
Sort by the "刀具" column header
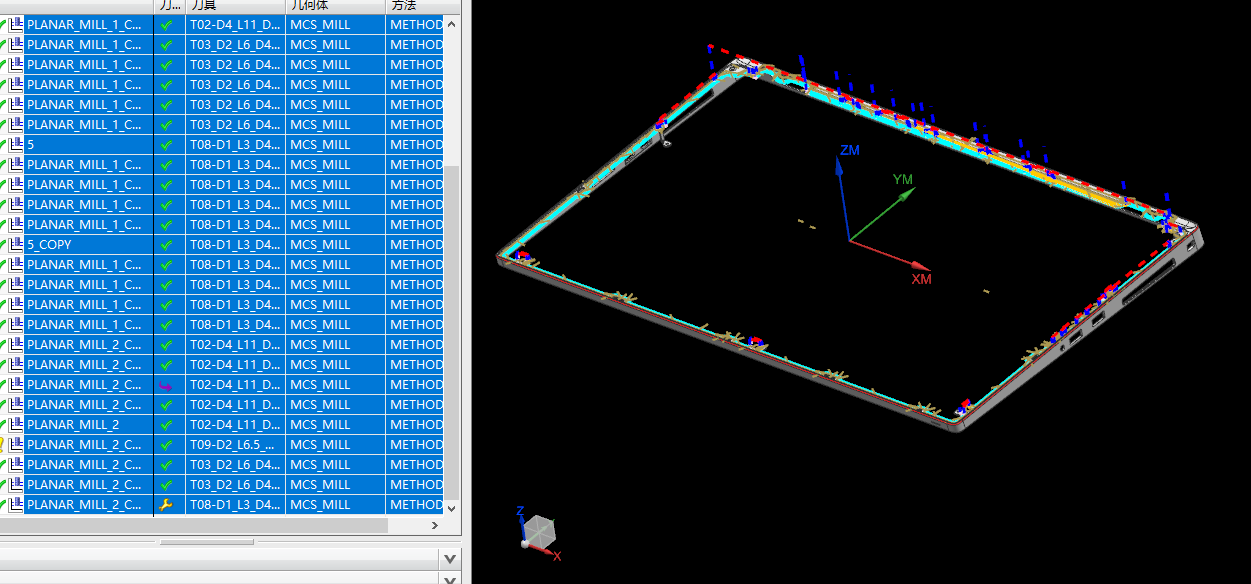click(x=235, y=6)
